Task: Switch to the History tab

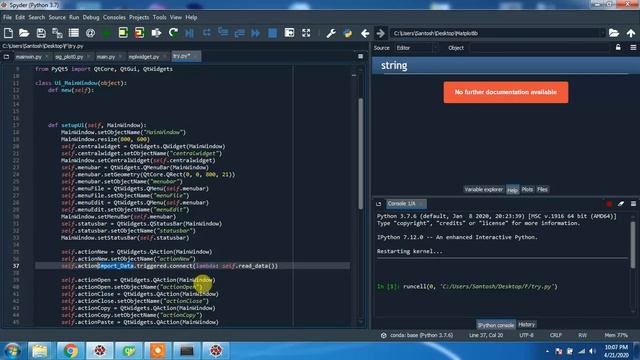Action: click(527, 324)
